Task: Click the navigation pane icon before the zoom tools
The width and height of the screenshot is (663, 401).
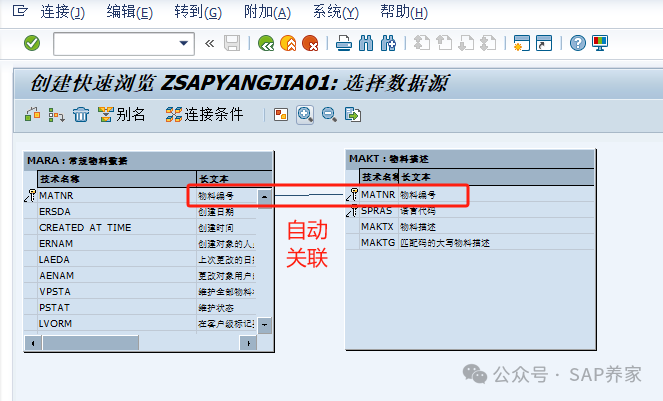Action: coord(281,115)
